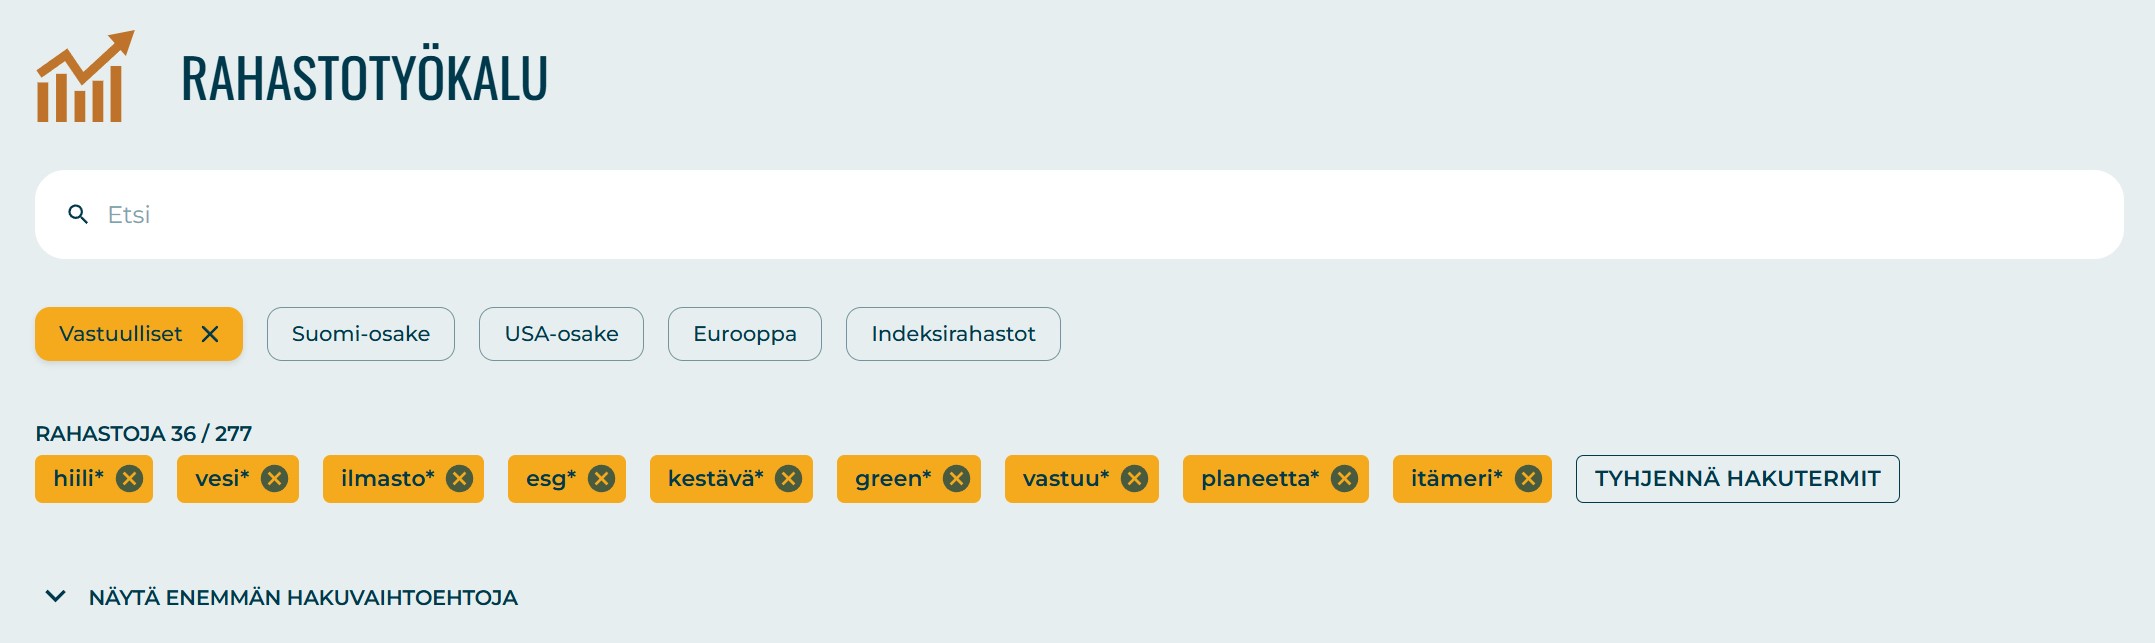This screenshot has height=643, width=2155.
Task: Focus the Etsi search field
Action: (1079, 214)
